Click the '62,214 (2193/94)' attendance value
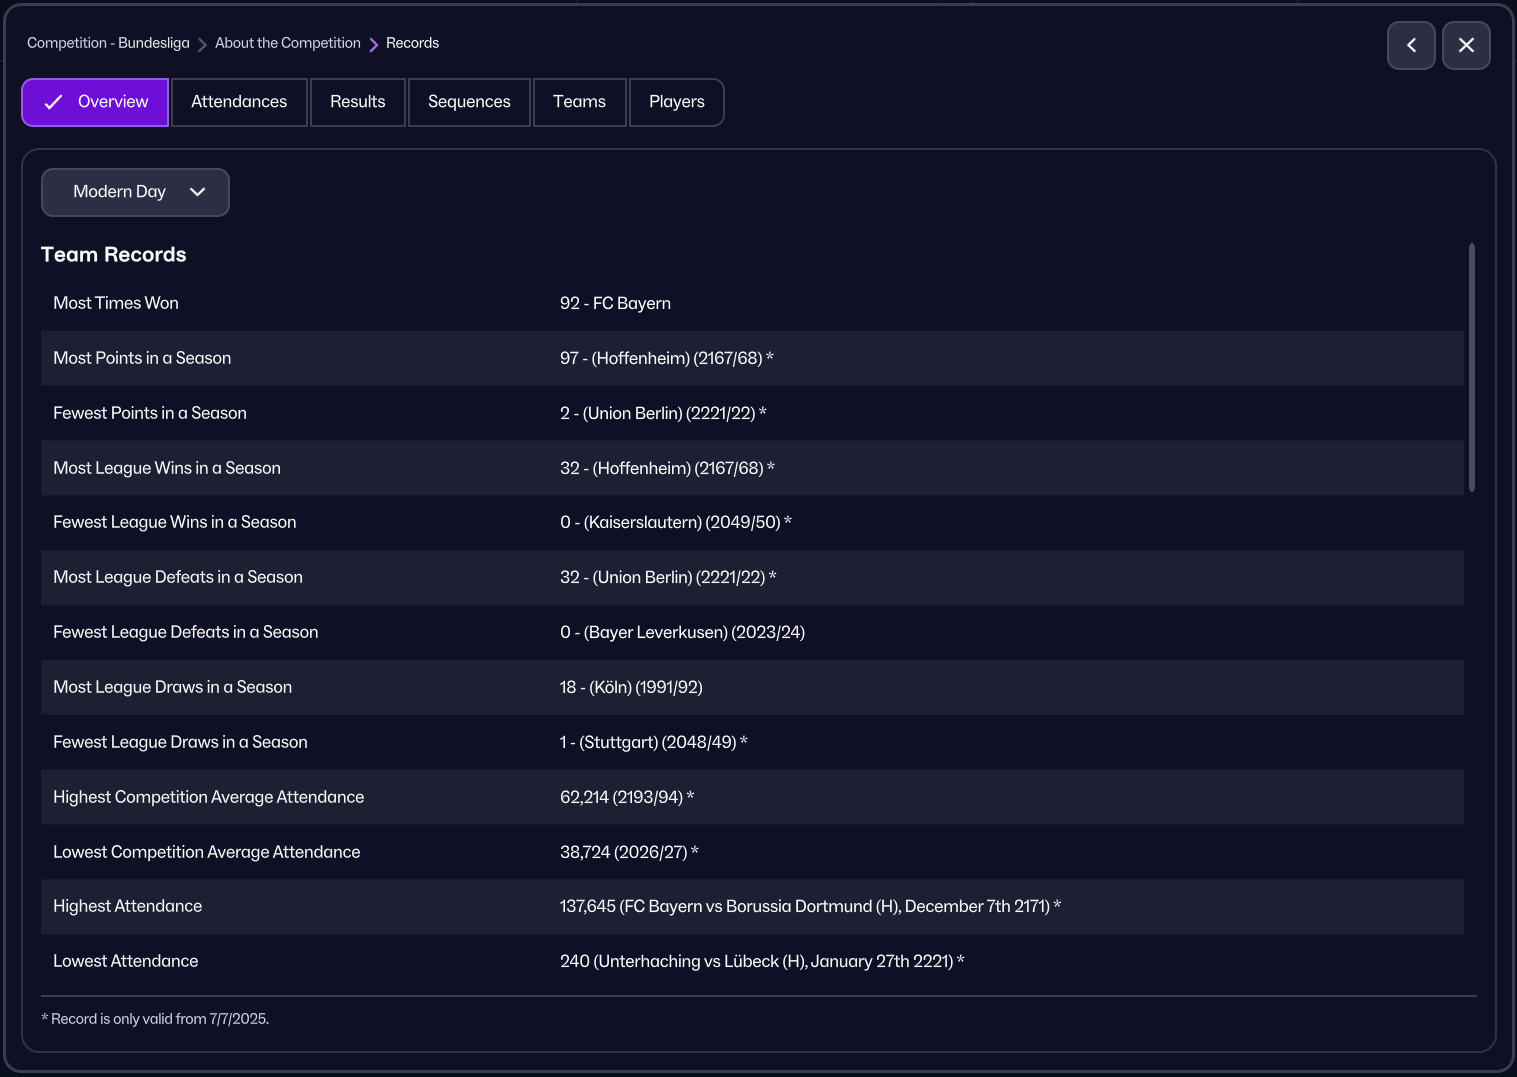Image resolution: width=1517 pixels, height=1077 pixels. click(x=627, y=797)
